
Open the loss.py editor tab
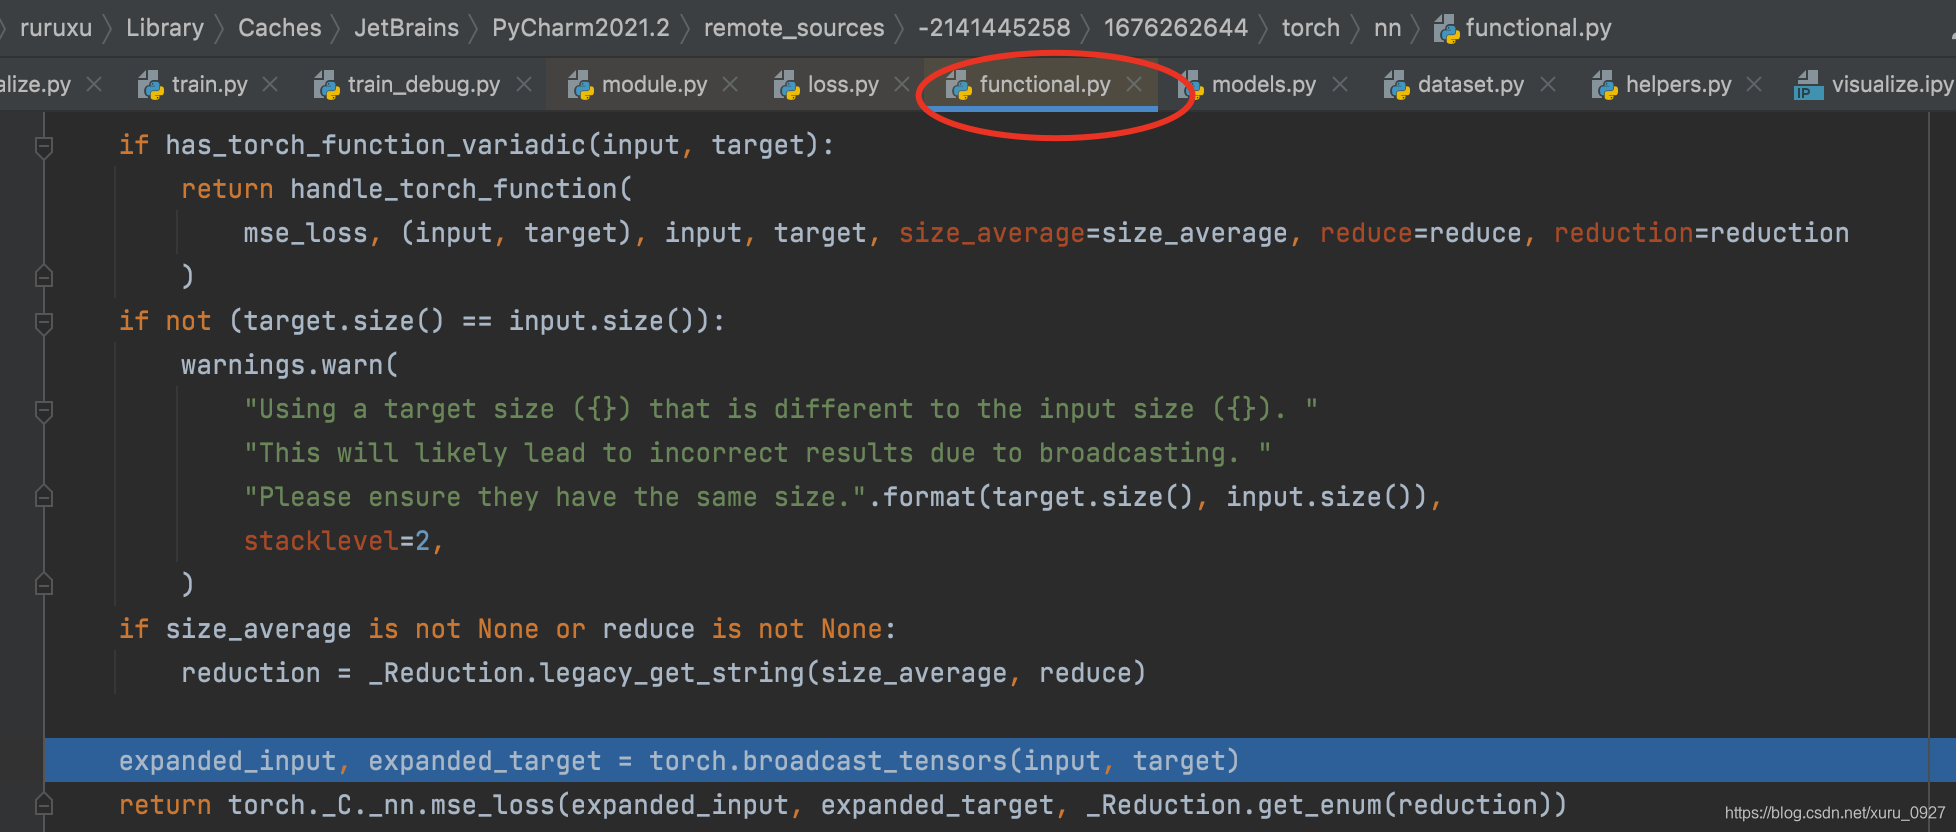(x=843, y=85)
